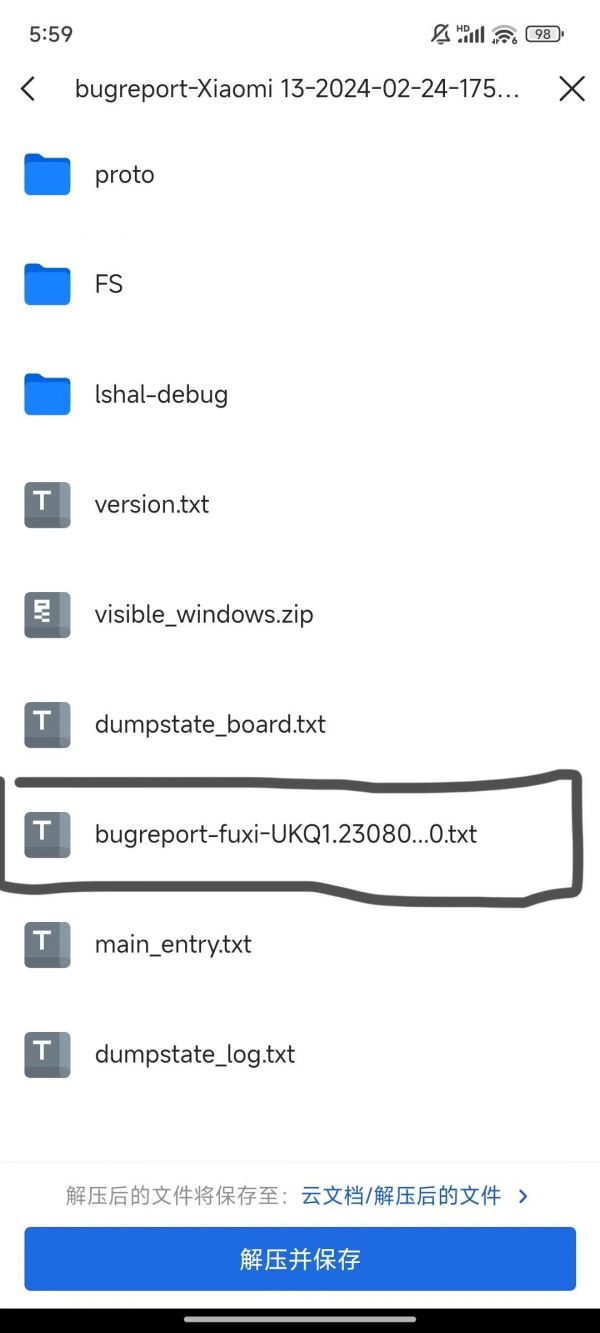This screenshot has width=600, height=1333.
Task: Change save path 云文档/解压后的文件
Action: click(x=401, y=1195)
